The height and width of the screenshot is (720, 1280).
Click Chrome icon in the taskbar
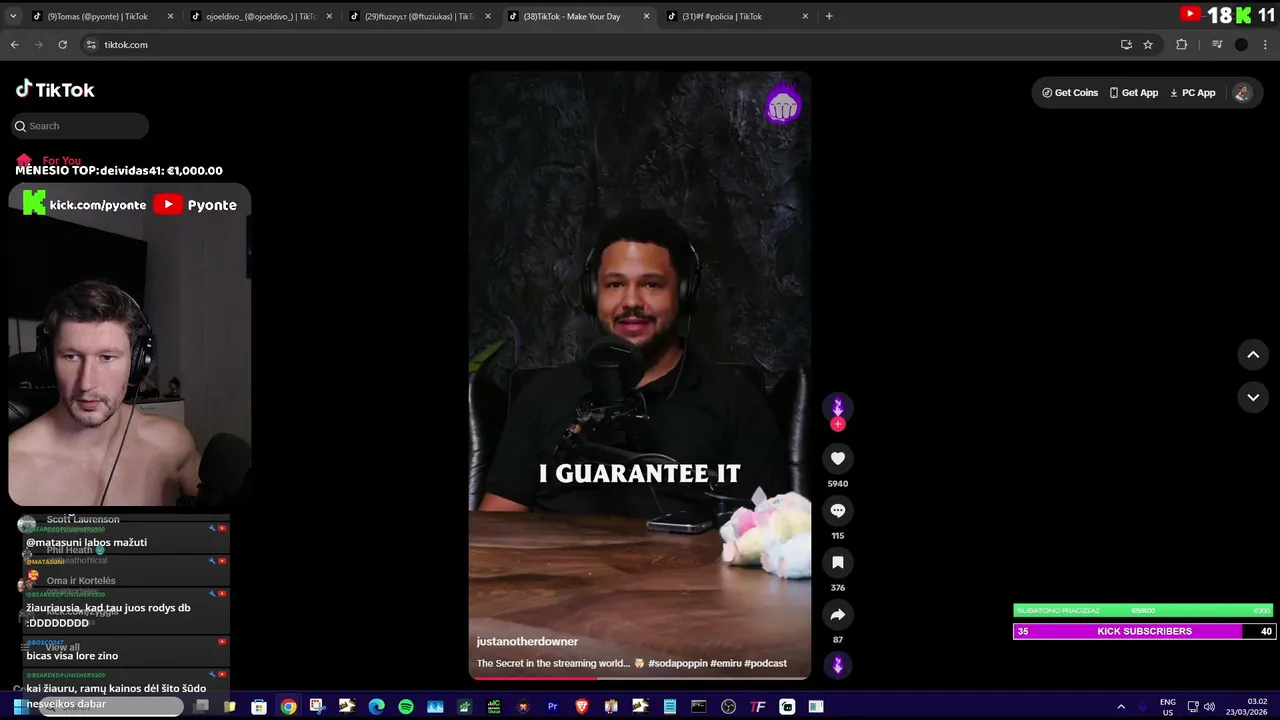[288, 707]
